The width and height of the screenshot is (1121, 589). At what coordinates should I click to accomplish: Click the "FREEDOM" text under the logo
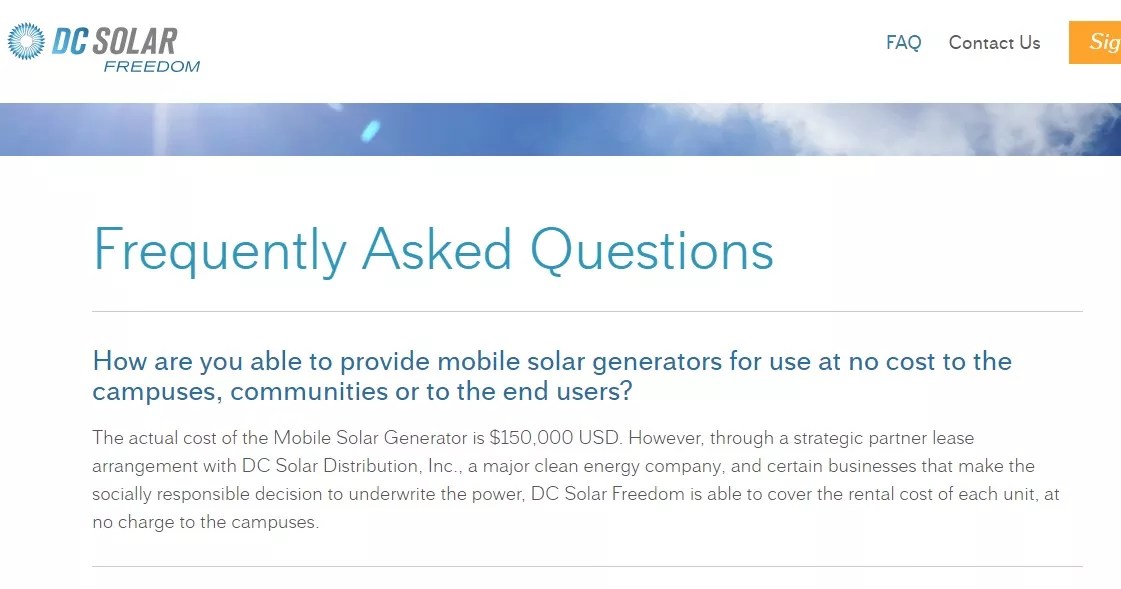point(152,67)
